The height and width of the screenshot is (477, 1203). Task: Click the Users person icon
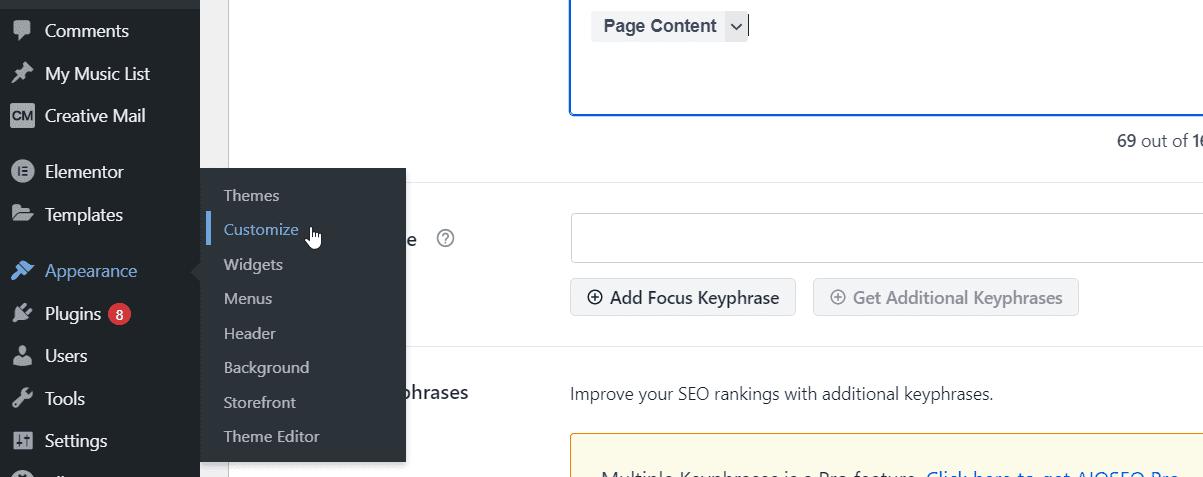[22, 356]
